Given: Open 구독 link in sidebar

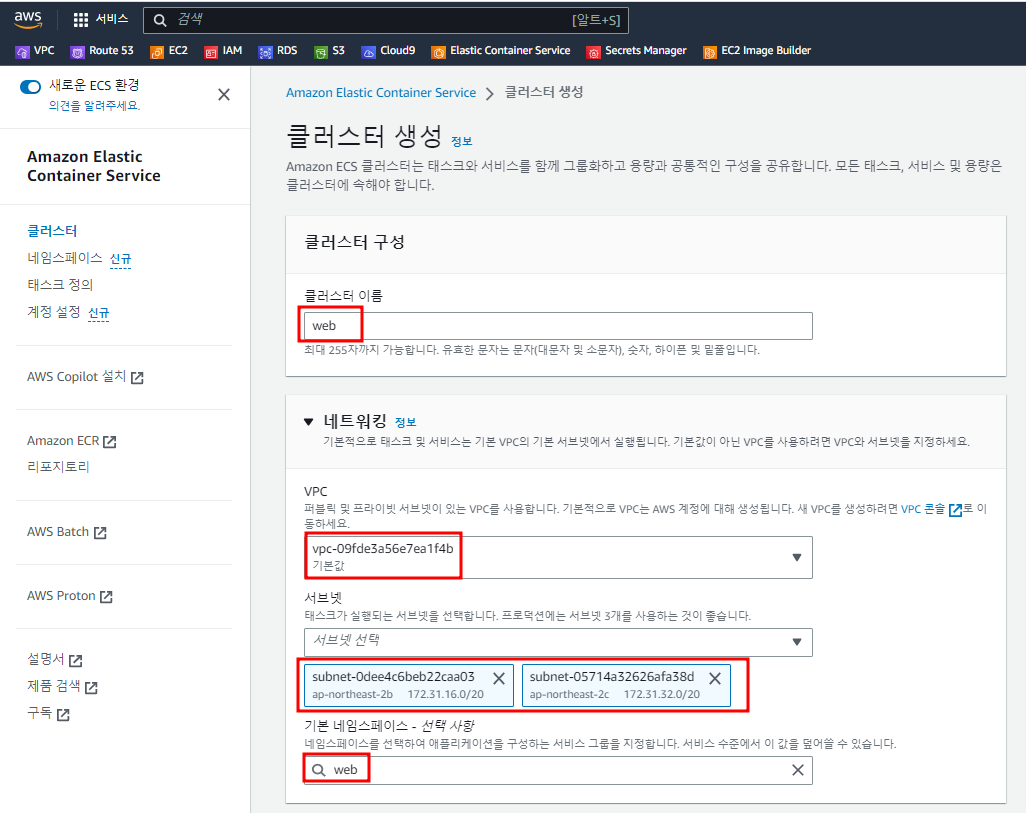Looking at the screenshot, I should [39, 713].
